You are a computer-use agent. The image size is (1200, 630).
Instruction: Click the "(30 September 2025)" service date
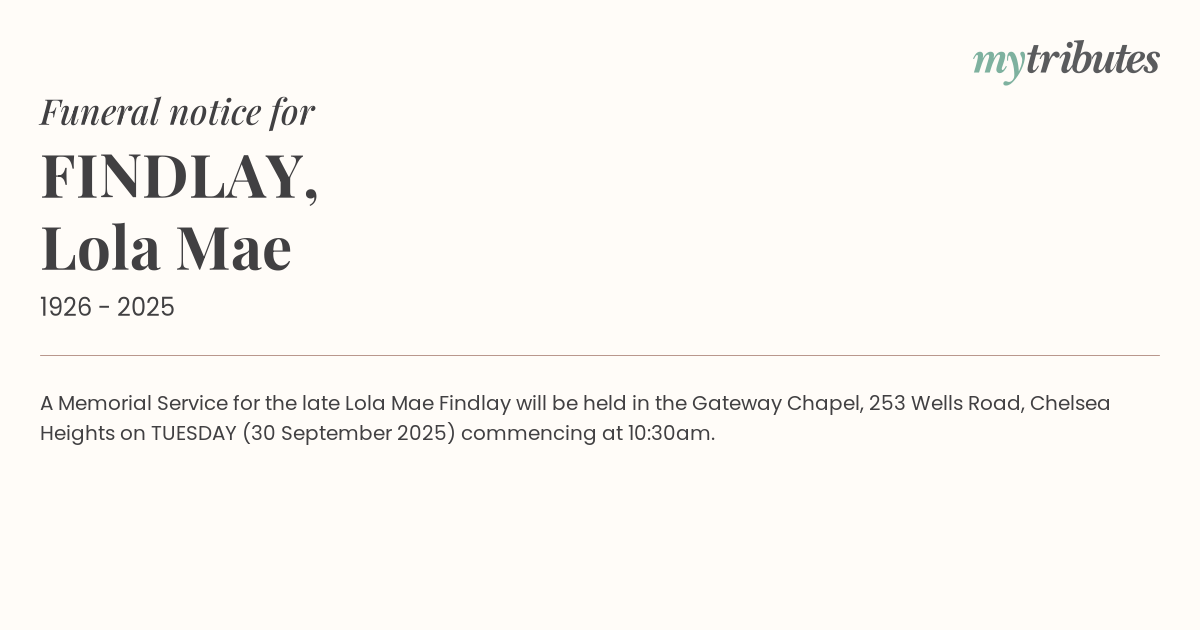(349, 433)
